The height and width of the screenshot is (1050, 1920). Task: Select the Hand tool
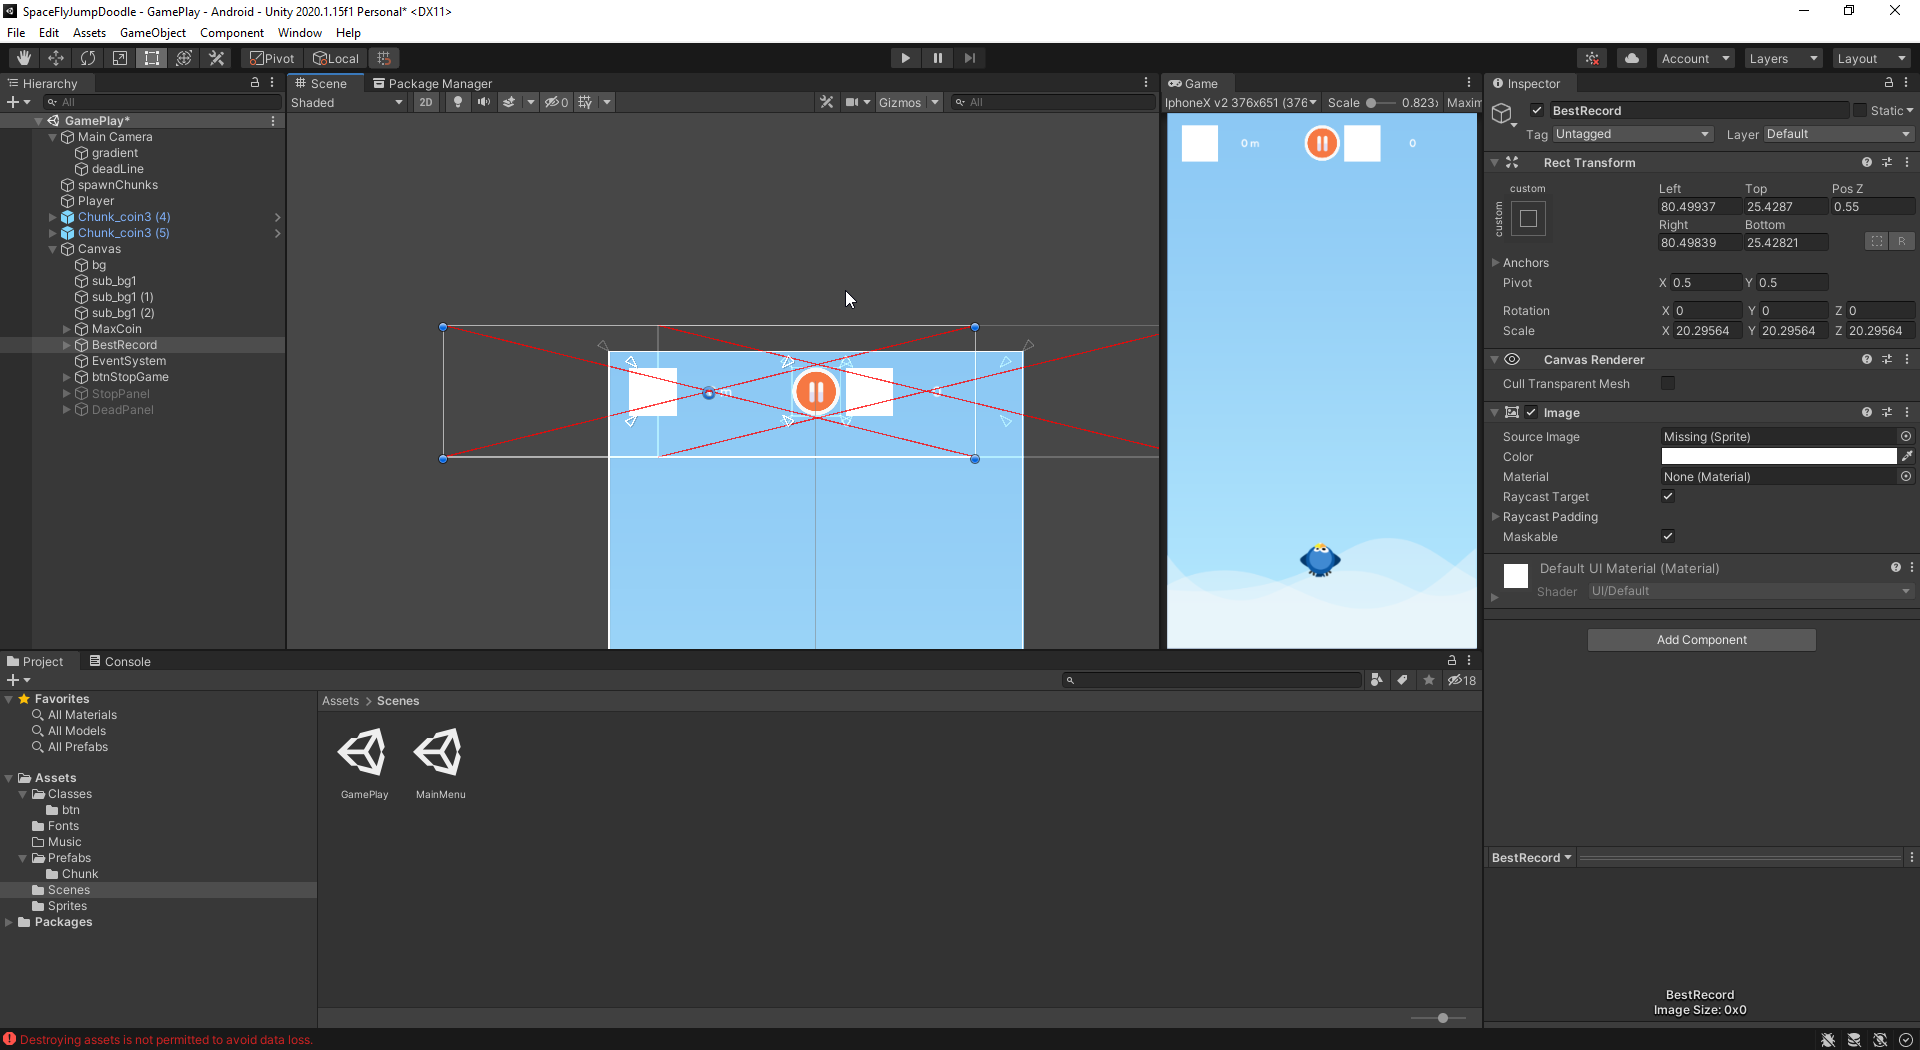coord(24,58)
